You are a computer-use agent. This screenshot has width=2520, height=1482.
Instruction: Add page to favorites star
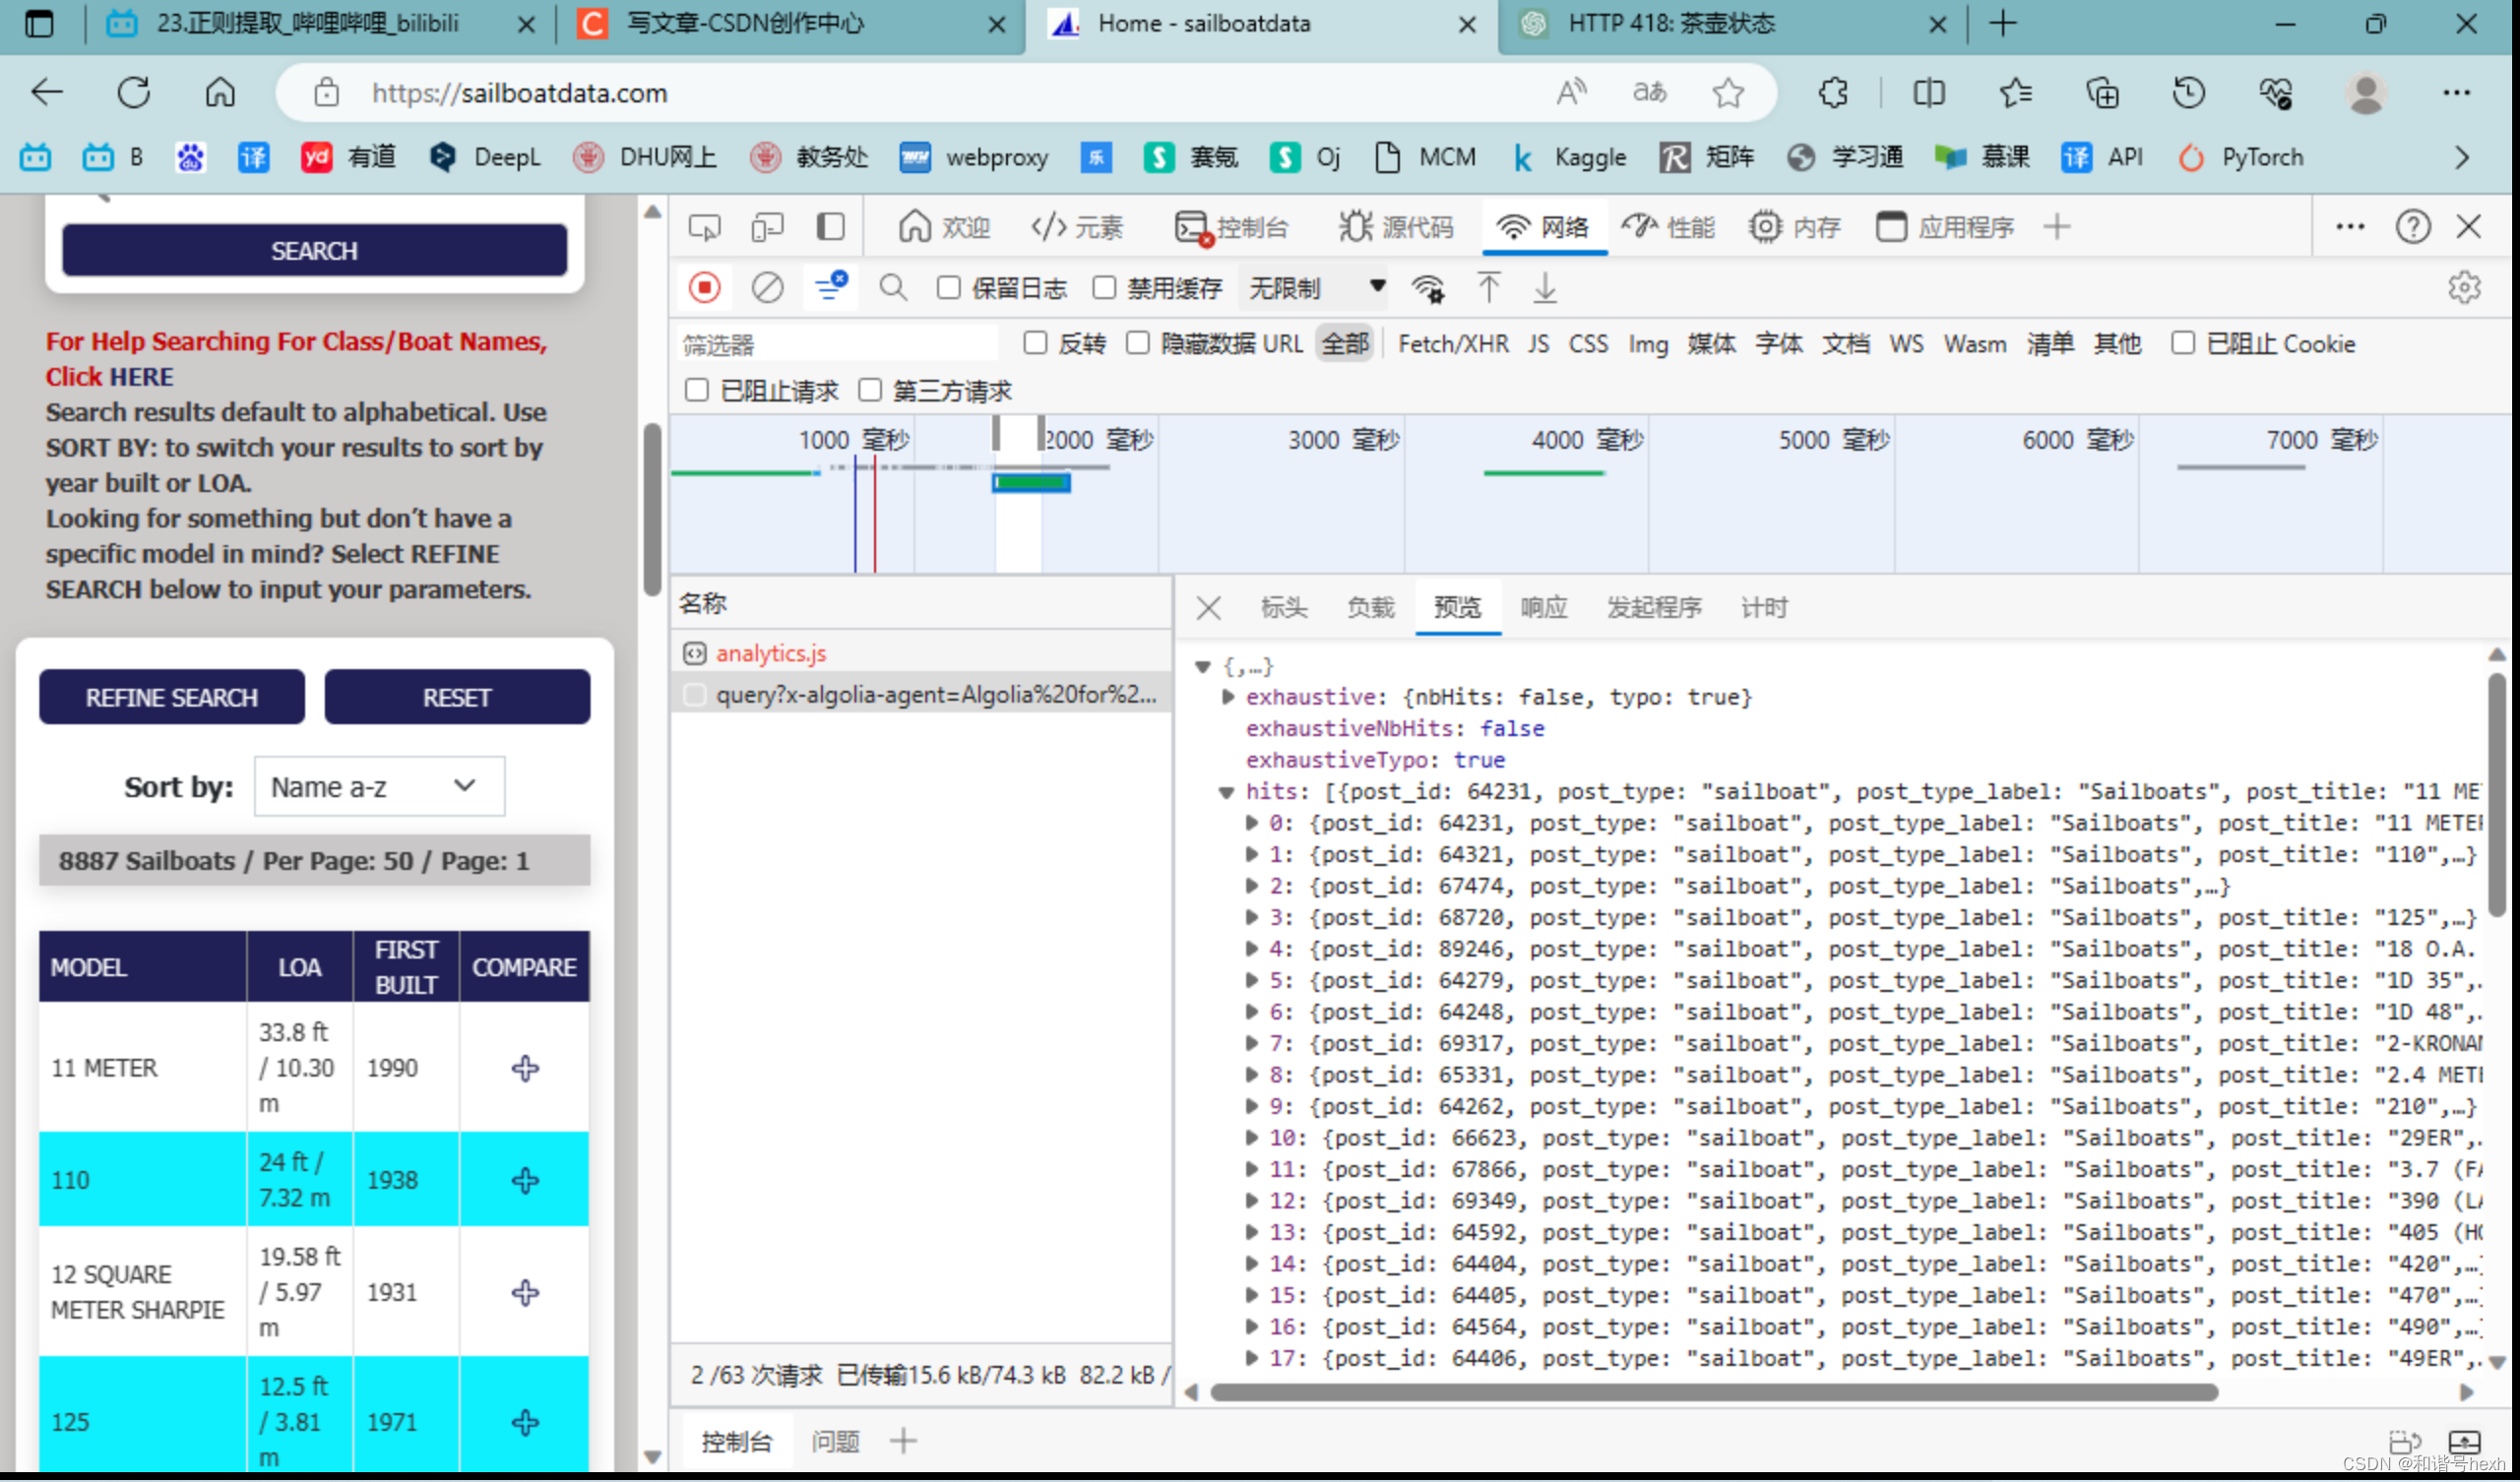pyautogui.click(x=1727, y=93)
